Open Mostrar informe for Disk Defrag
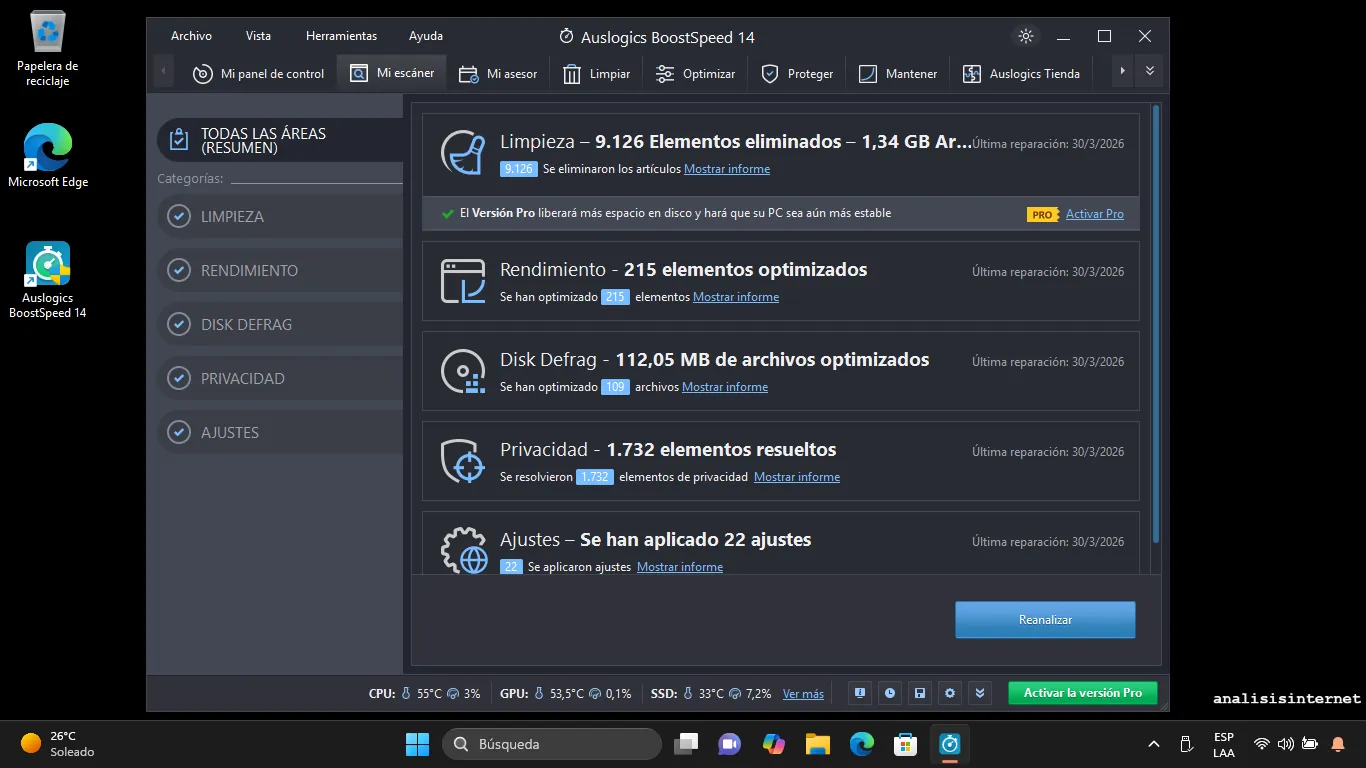 tap(725, 387)
